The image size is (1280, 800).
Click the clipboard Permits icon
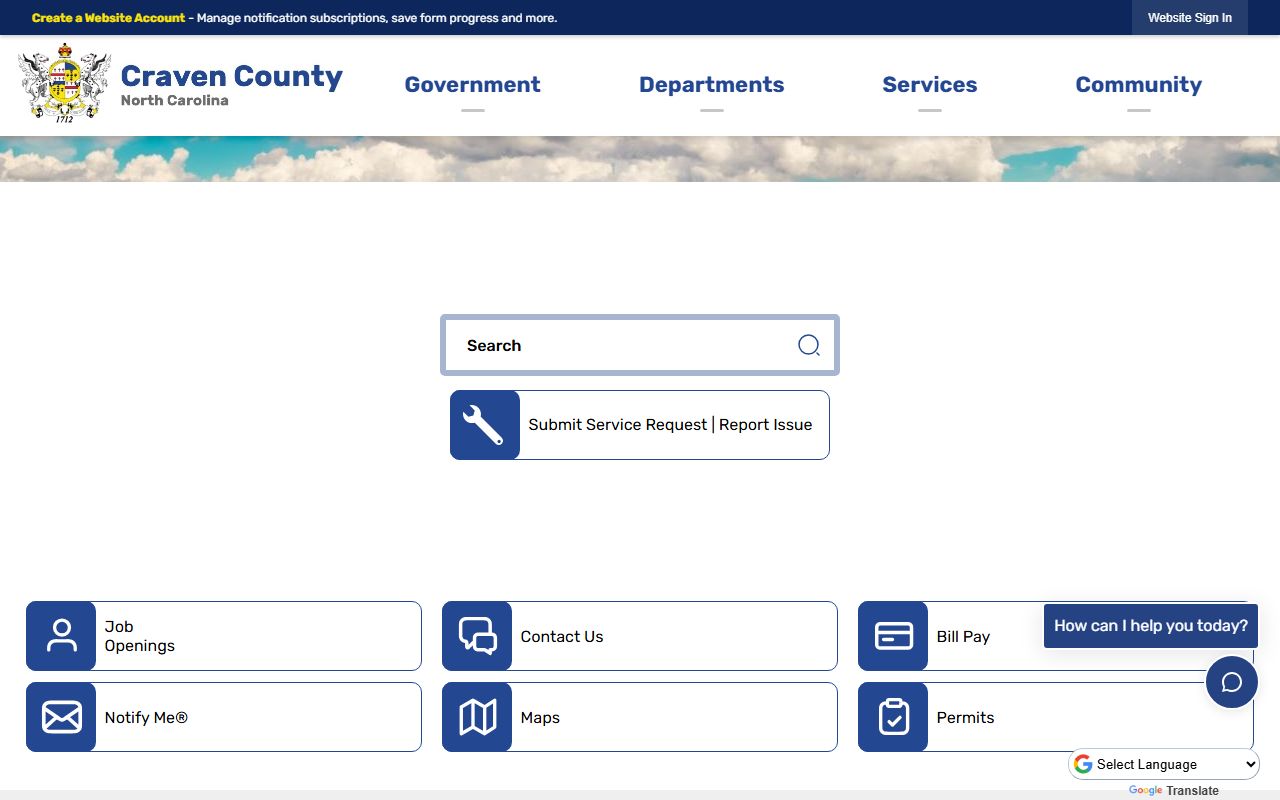(893, 717)
